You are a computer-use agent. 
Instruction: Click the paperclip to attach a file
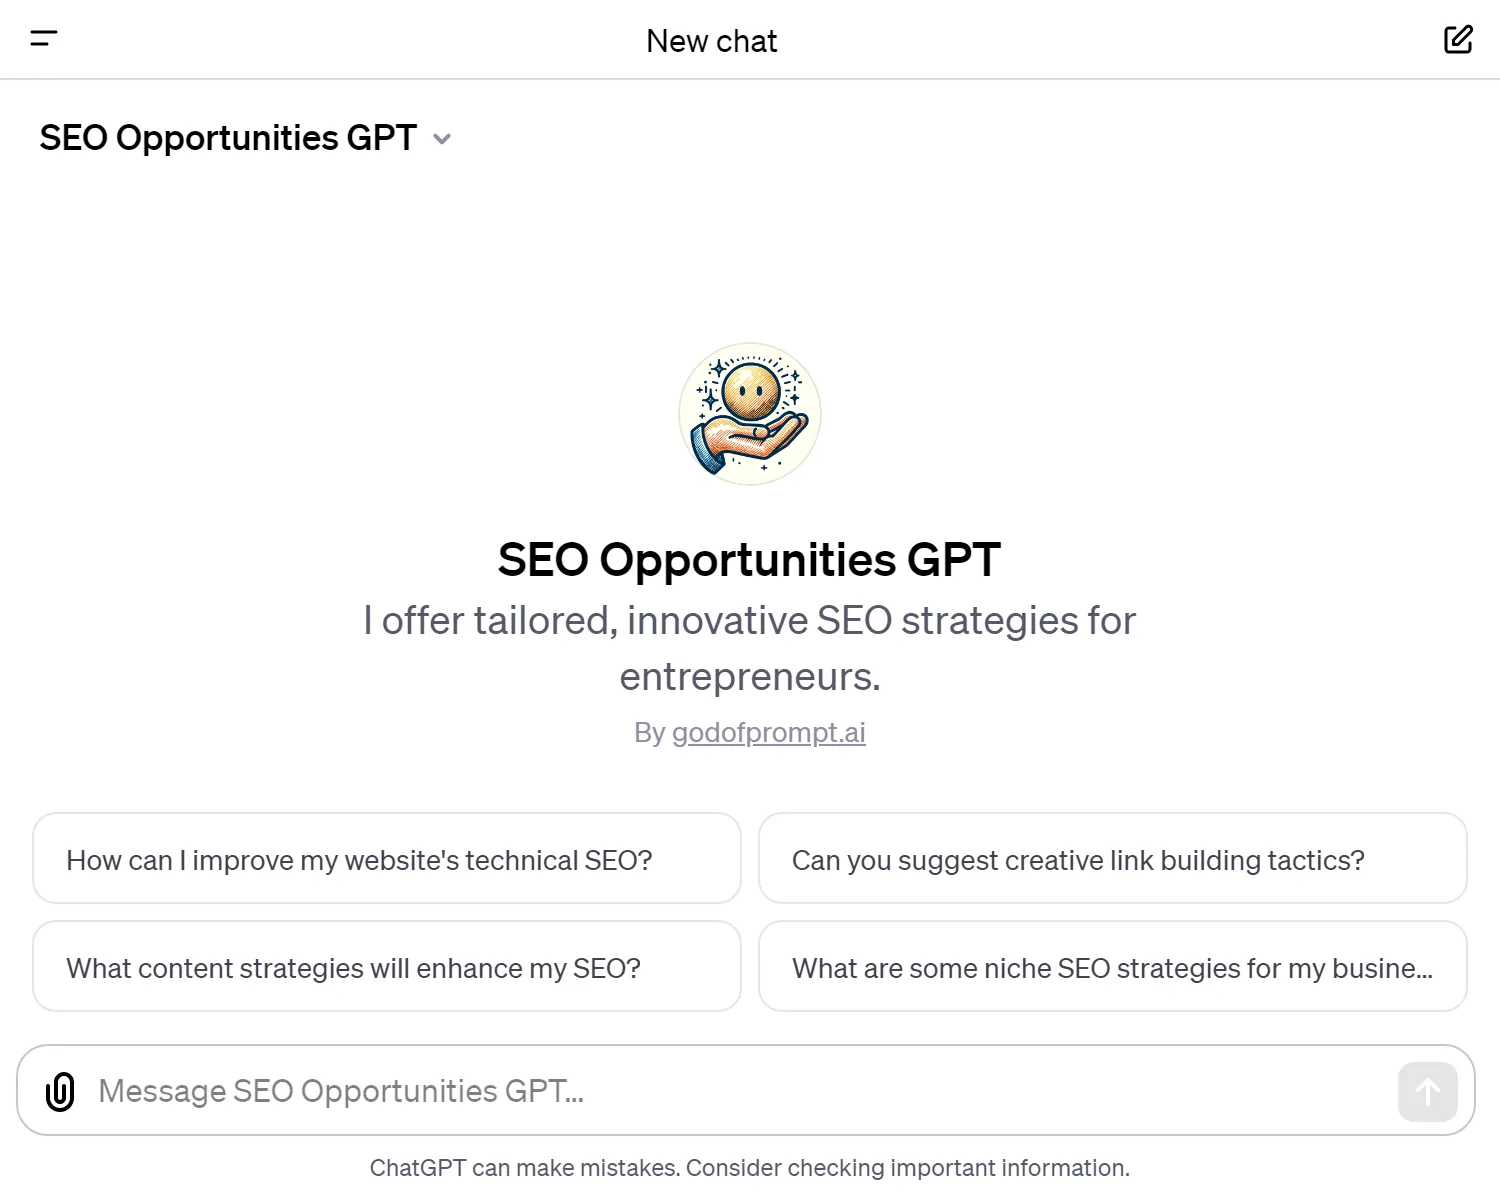[x=60, y=1091]
